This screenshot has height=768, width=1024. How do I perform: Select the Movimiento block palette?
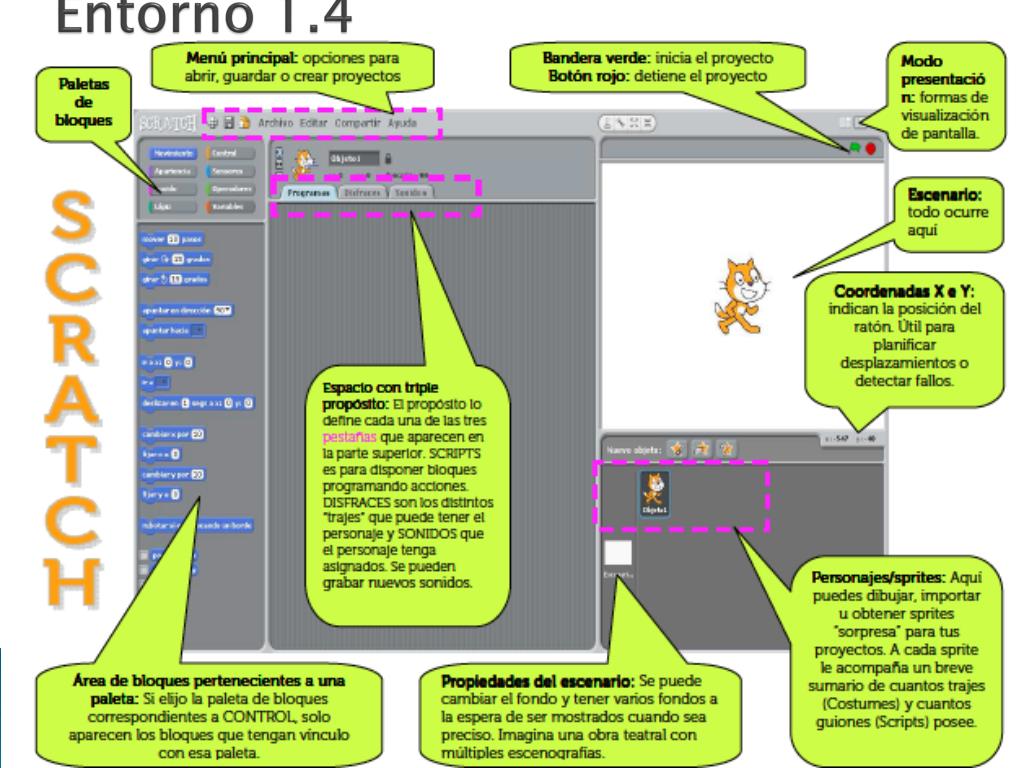click(172, 153)
